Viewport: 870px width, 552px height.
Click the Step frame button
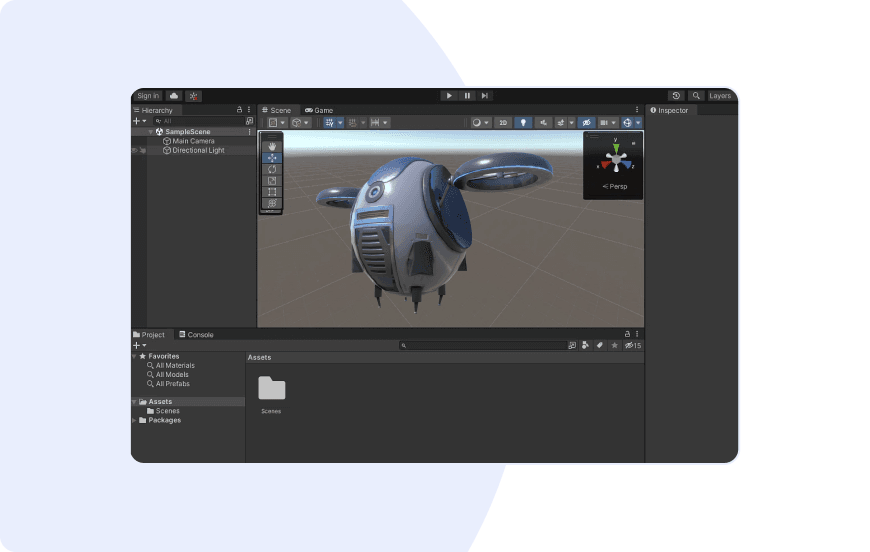click(x=485, y=96)
